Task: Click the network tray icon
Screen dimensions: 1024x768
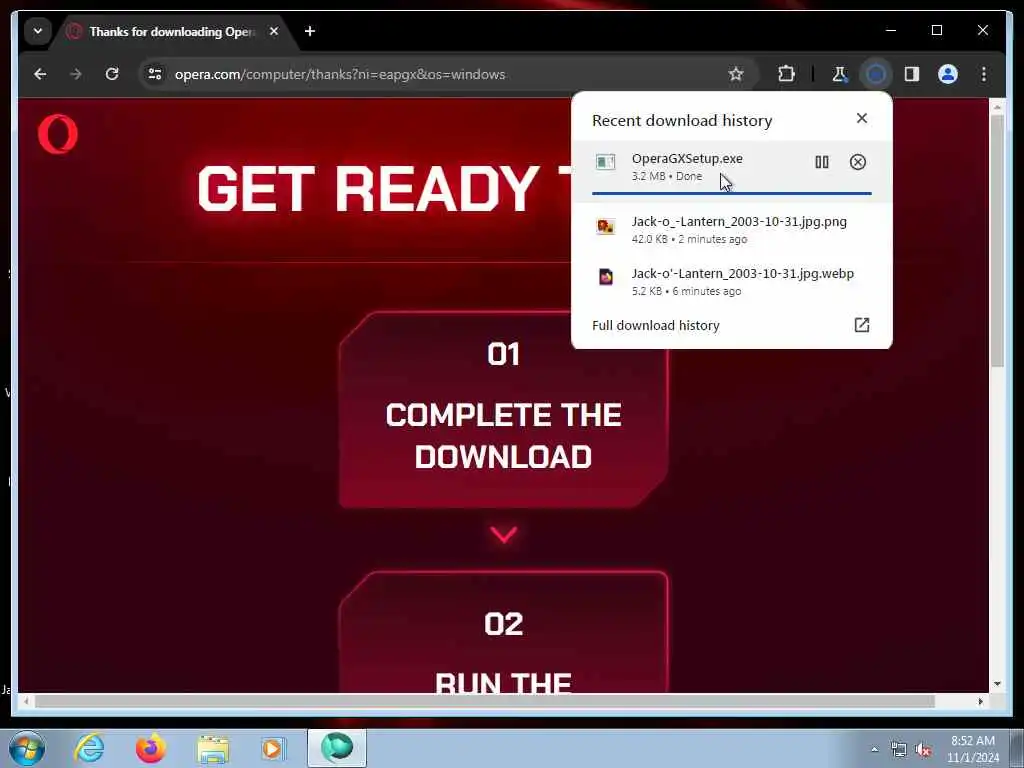Action: [x=899, y=750]
